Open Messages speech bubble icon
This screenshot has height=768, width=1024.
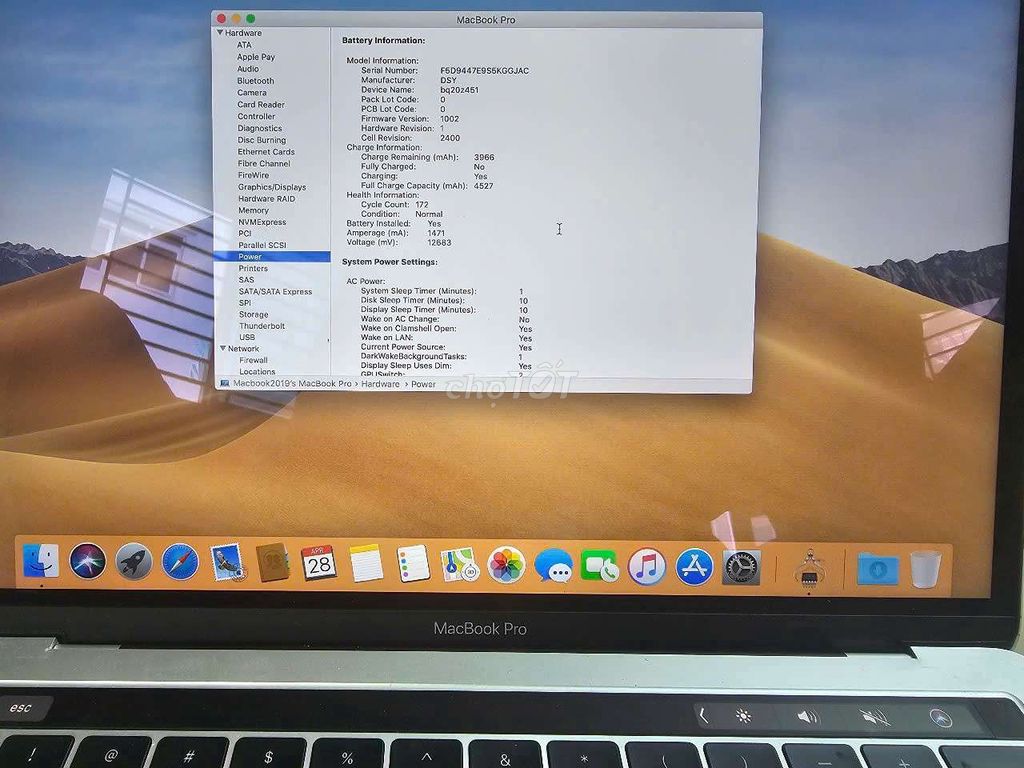point(554,566)
